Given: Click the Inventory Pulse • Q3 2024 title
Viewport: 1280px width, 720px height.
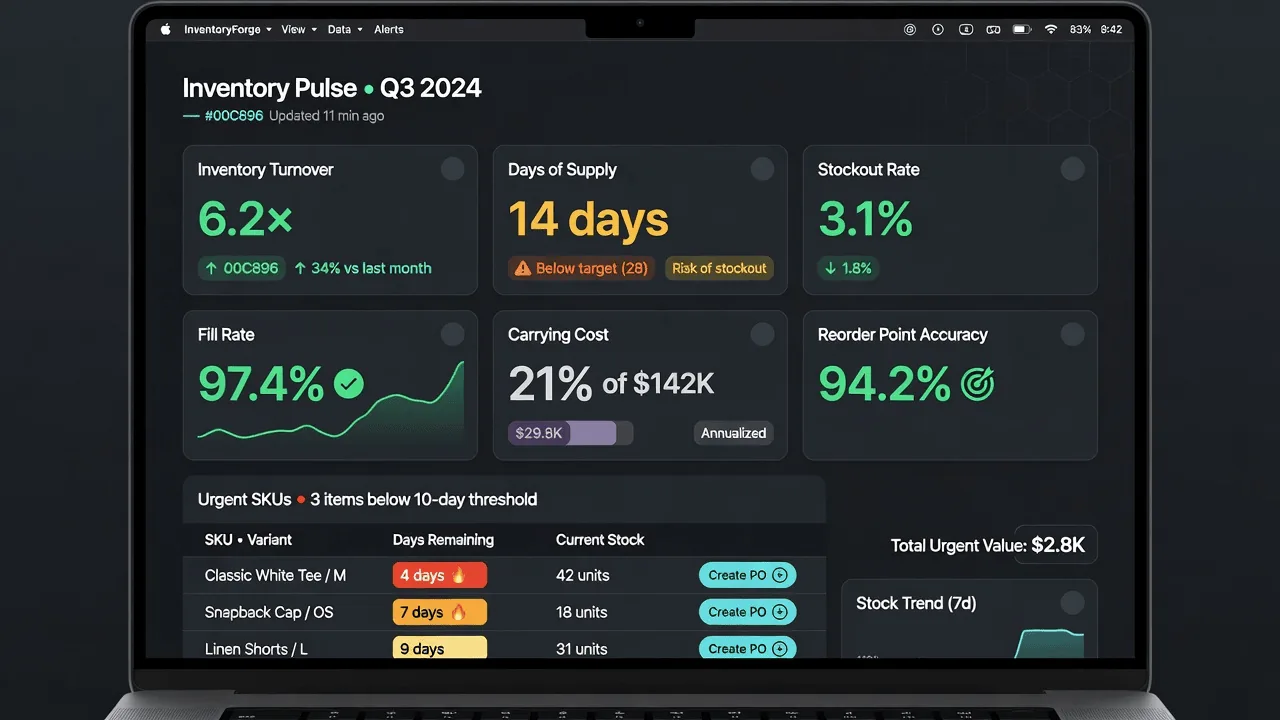Looking at the screenshot, I should [332, 88].
